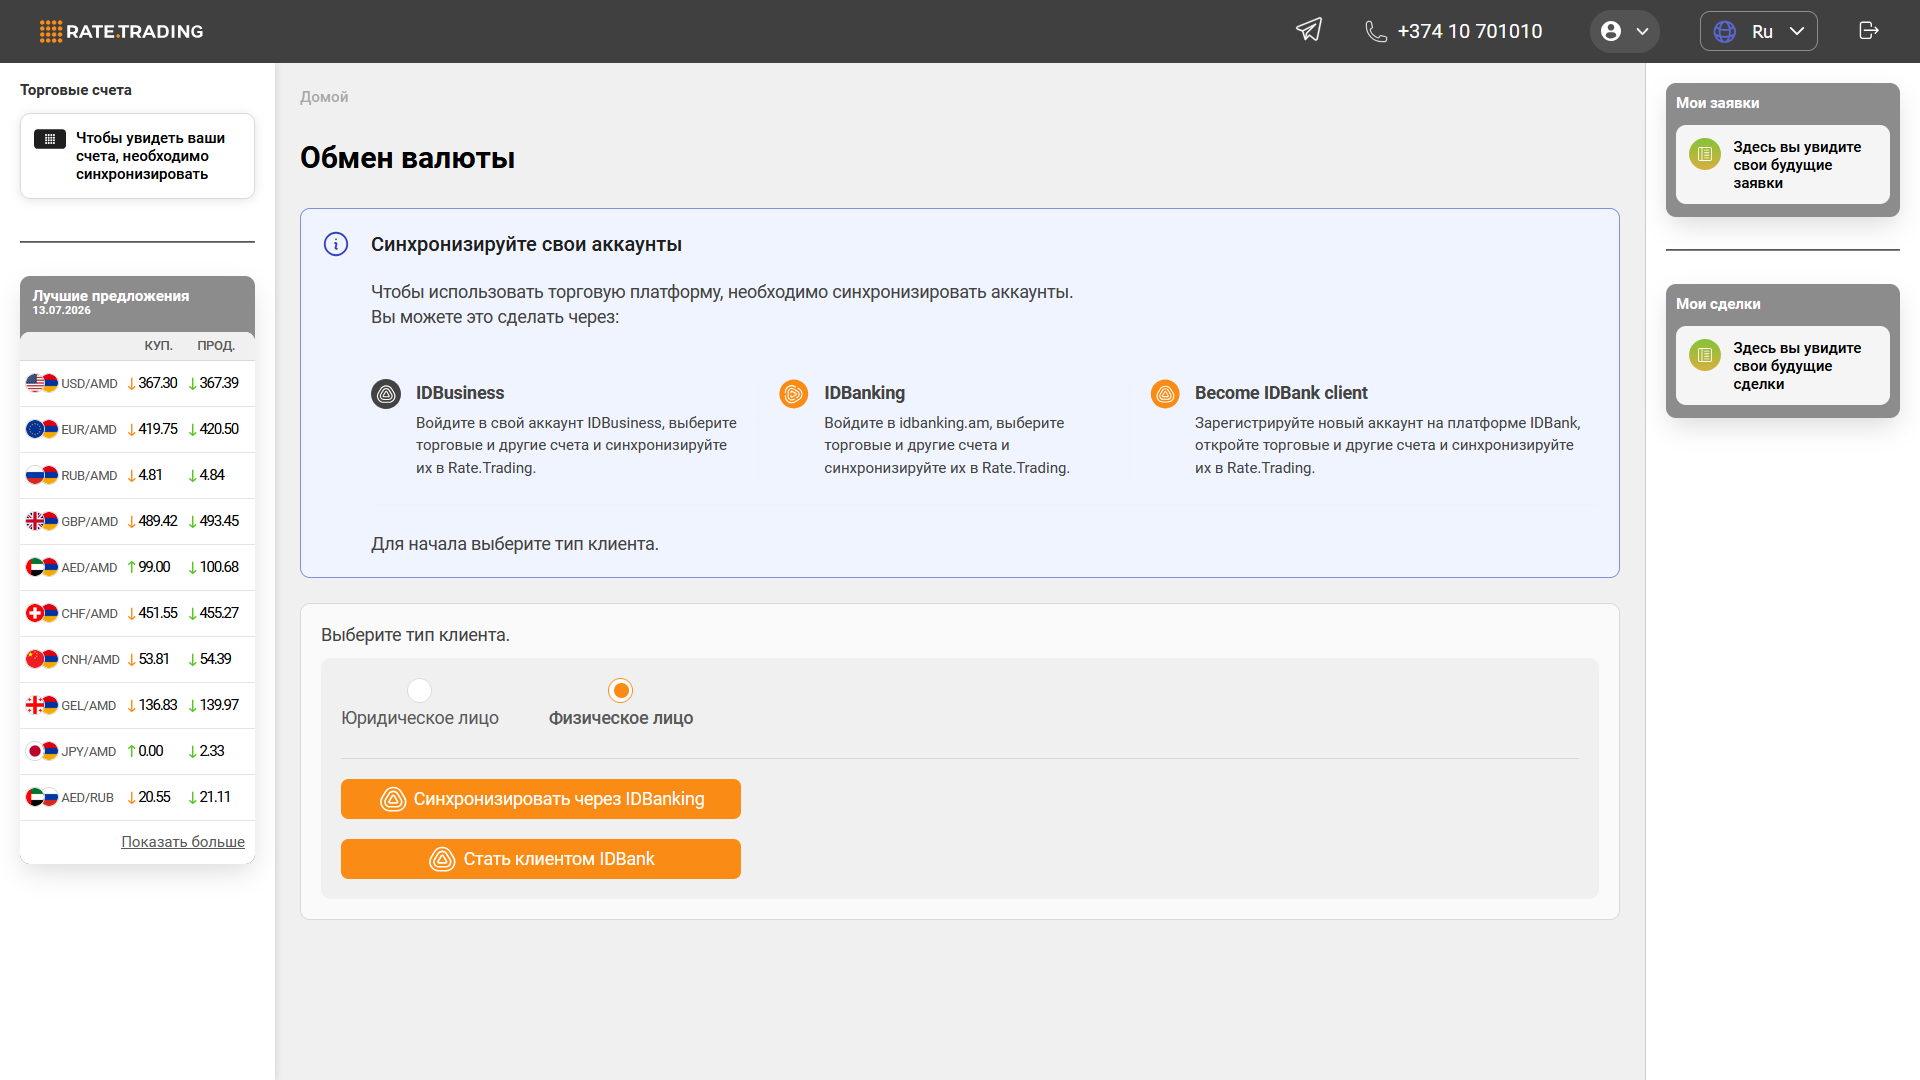The height and width of the screenshot is (1080, 1920).
Task: Click the globe icon in language selector
Action: (1725, 31)
